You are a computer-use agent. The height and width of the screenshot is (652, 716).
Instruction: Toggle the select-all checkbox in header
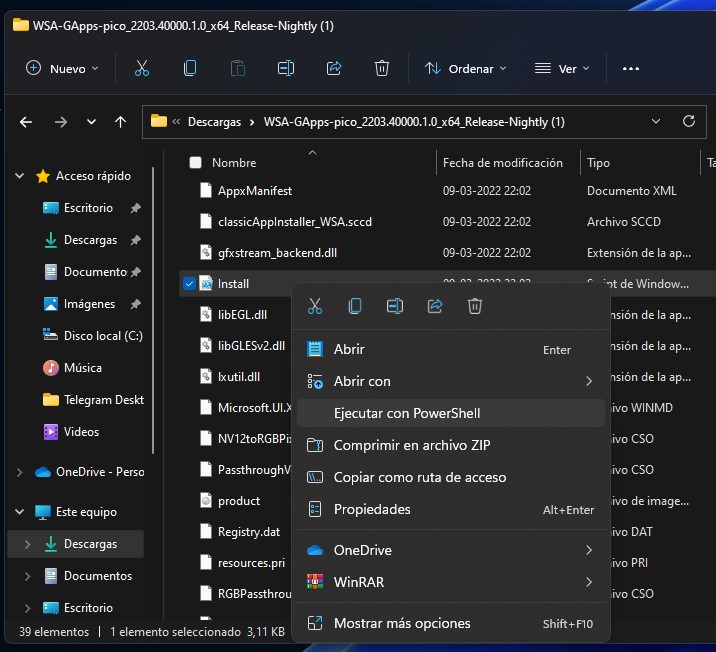[196, 163]
